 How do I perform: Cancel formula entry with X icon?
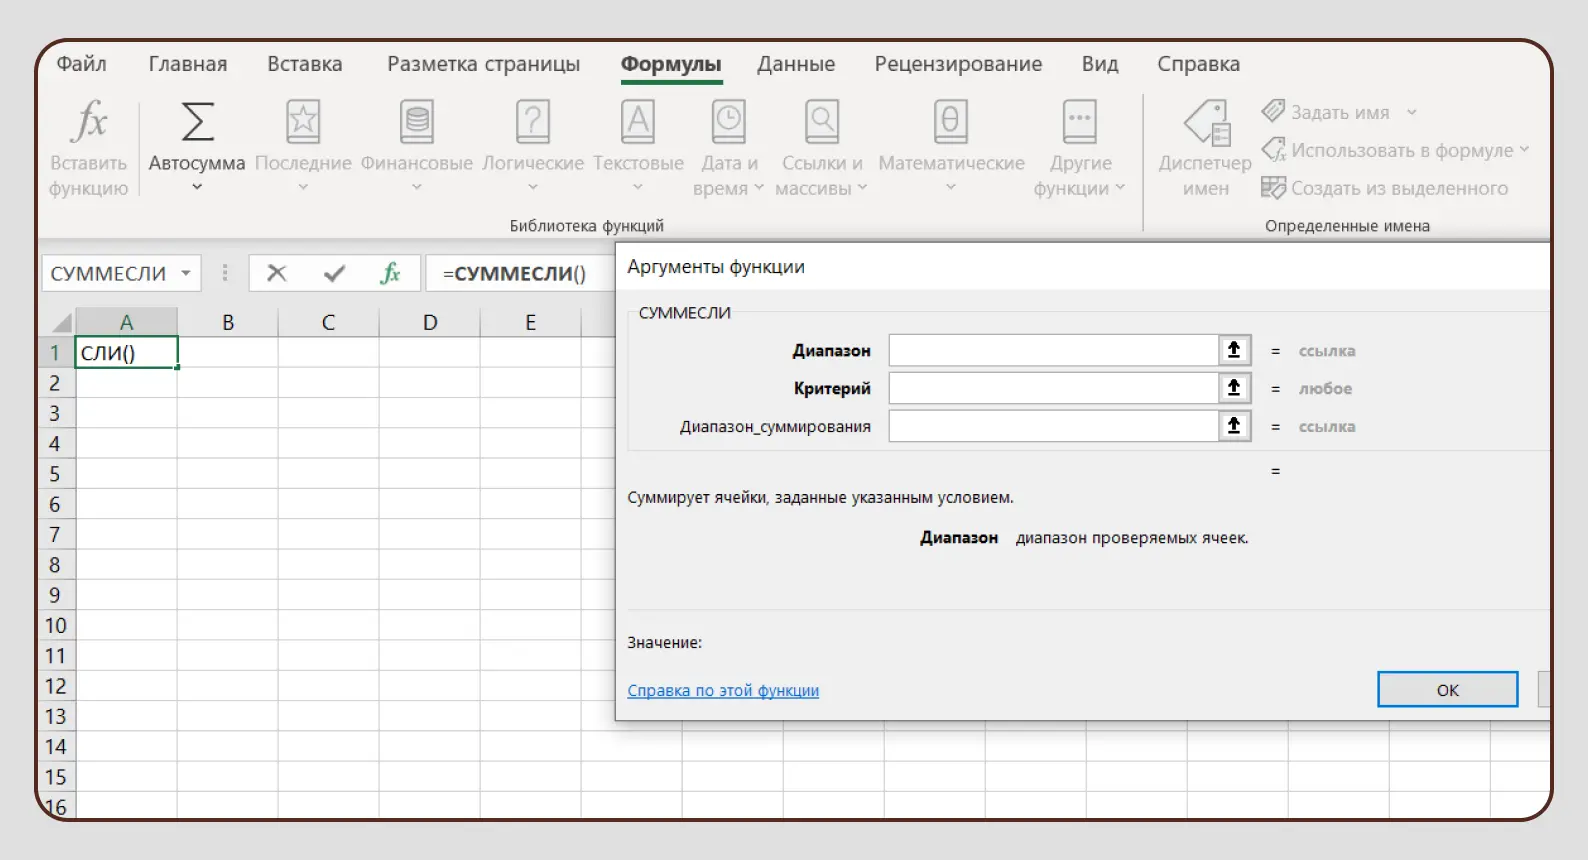[277, 273]
